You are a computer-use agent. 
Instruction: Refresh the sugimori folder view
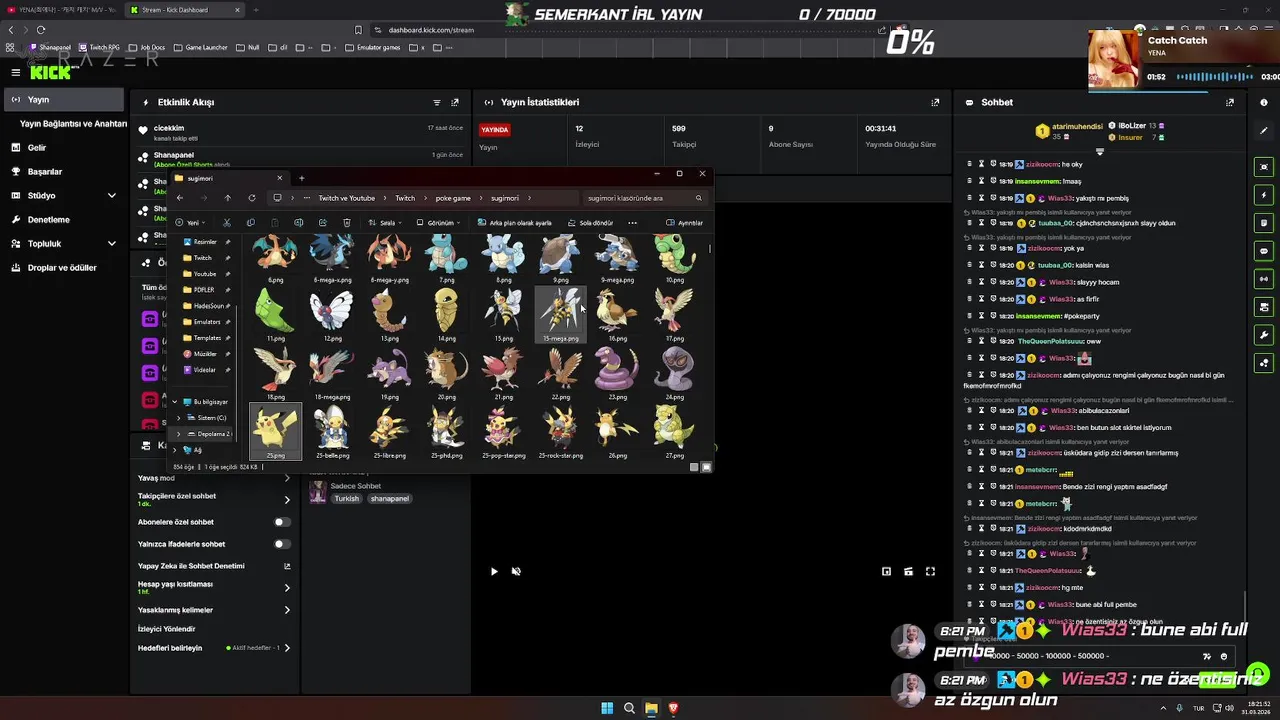coord(252,198)
